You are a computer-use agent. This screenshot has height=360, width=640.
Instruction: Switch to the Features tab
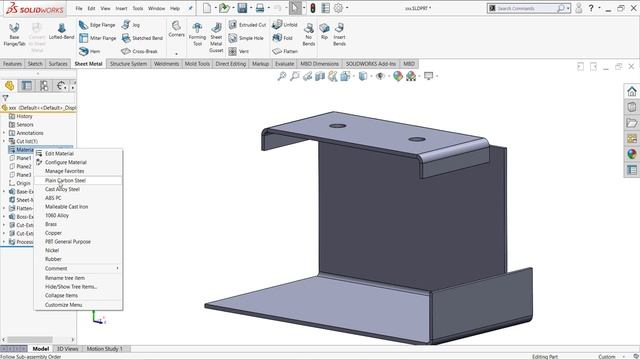tap(12, 64)
